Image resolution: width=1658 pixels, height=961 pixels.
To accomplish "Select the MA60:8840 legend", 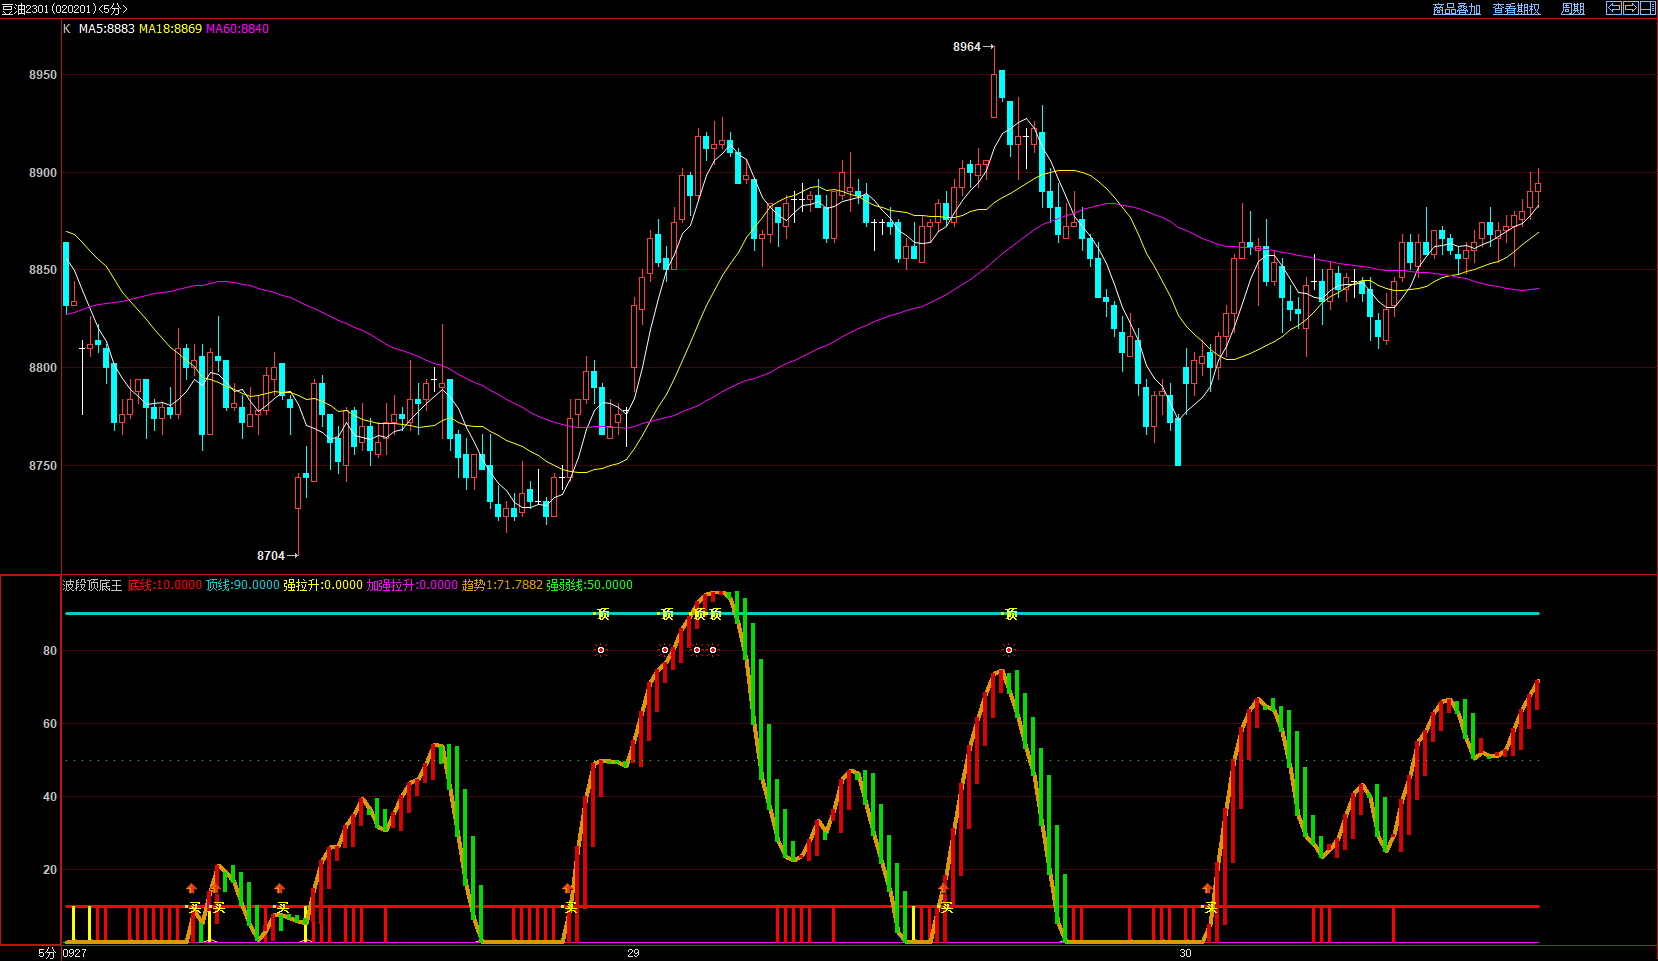I will coord(237,29).
